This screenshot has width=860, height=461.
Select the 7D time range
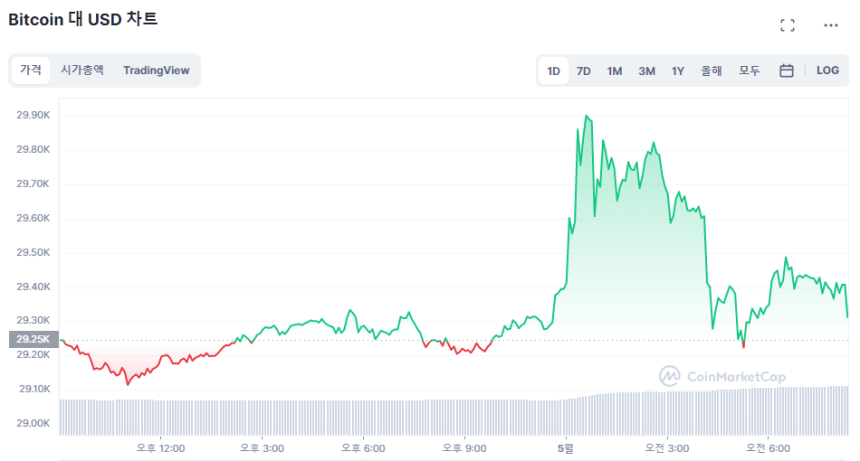tap(584, 71)
